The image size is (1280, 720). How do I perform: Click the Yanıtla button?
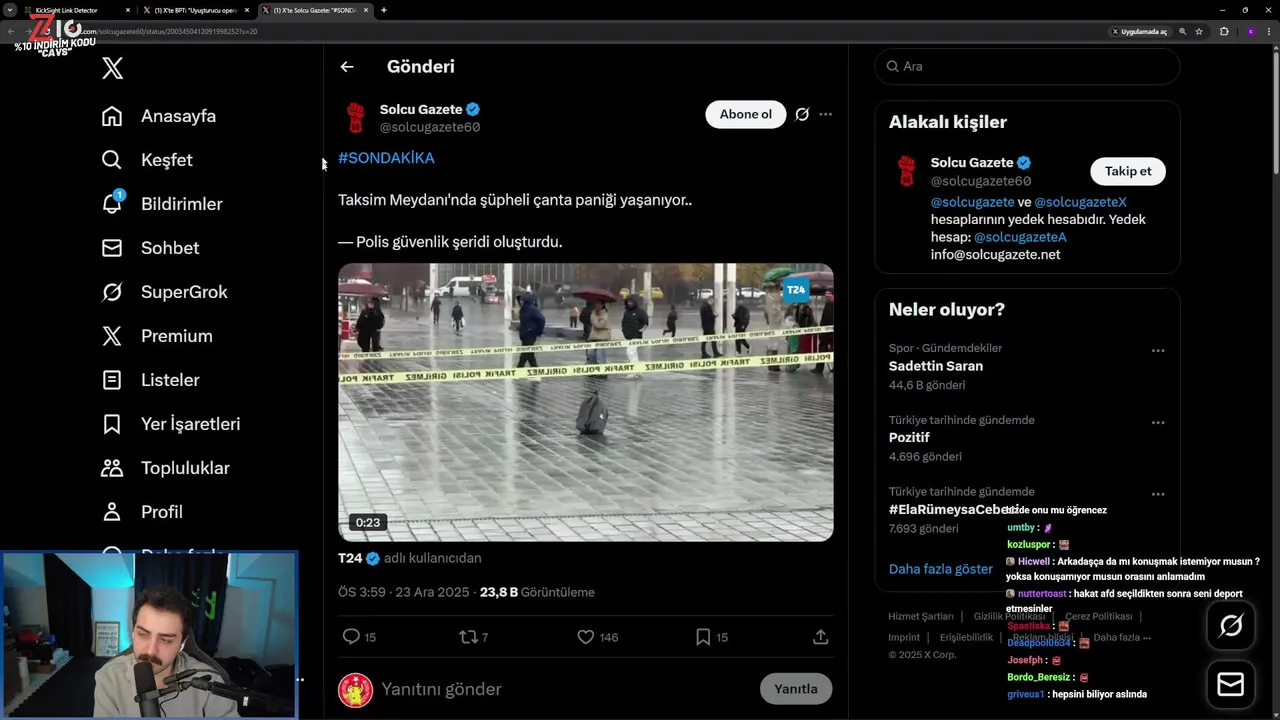(796, 689)
